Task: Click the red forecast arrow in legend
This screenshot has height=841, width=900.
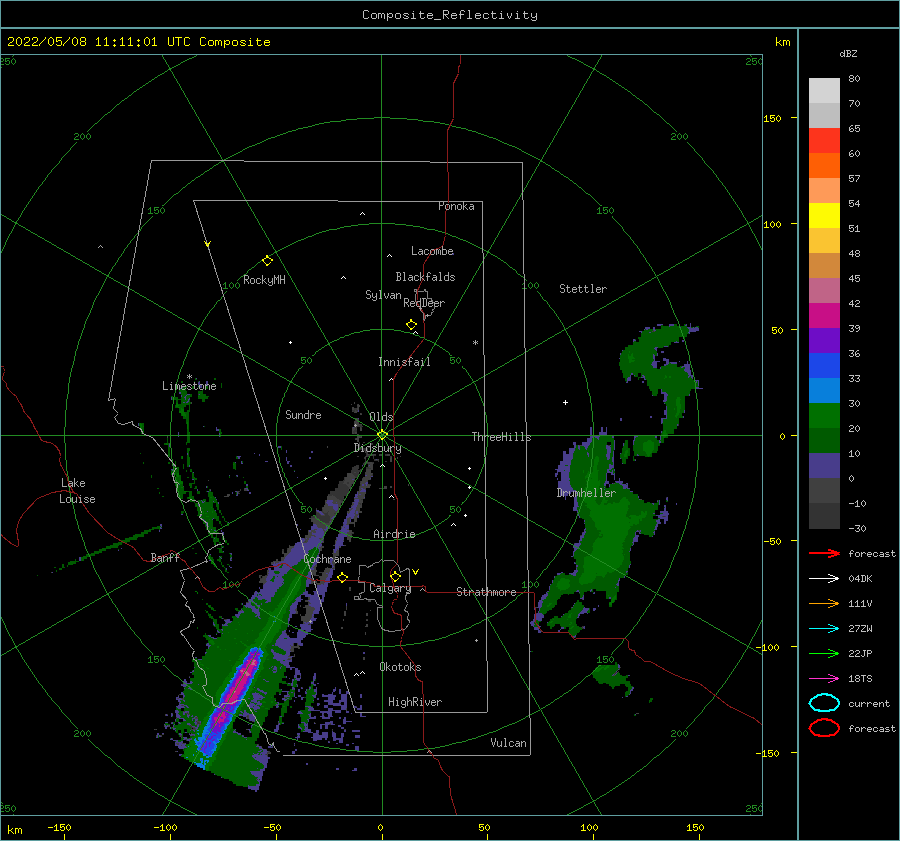Action: 824,553
